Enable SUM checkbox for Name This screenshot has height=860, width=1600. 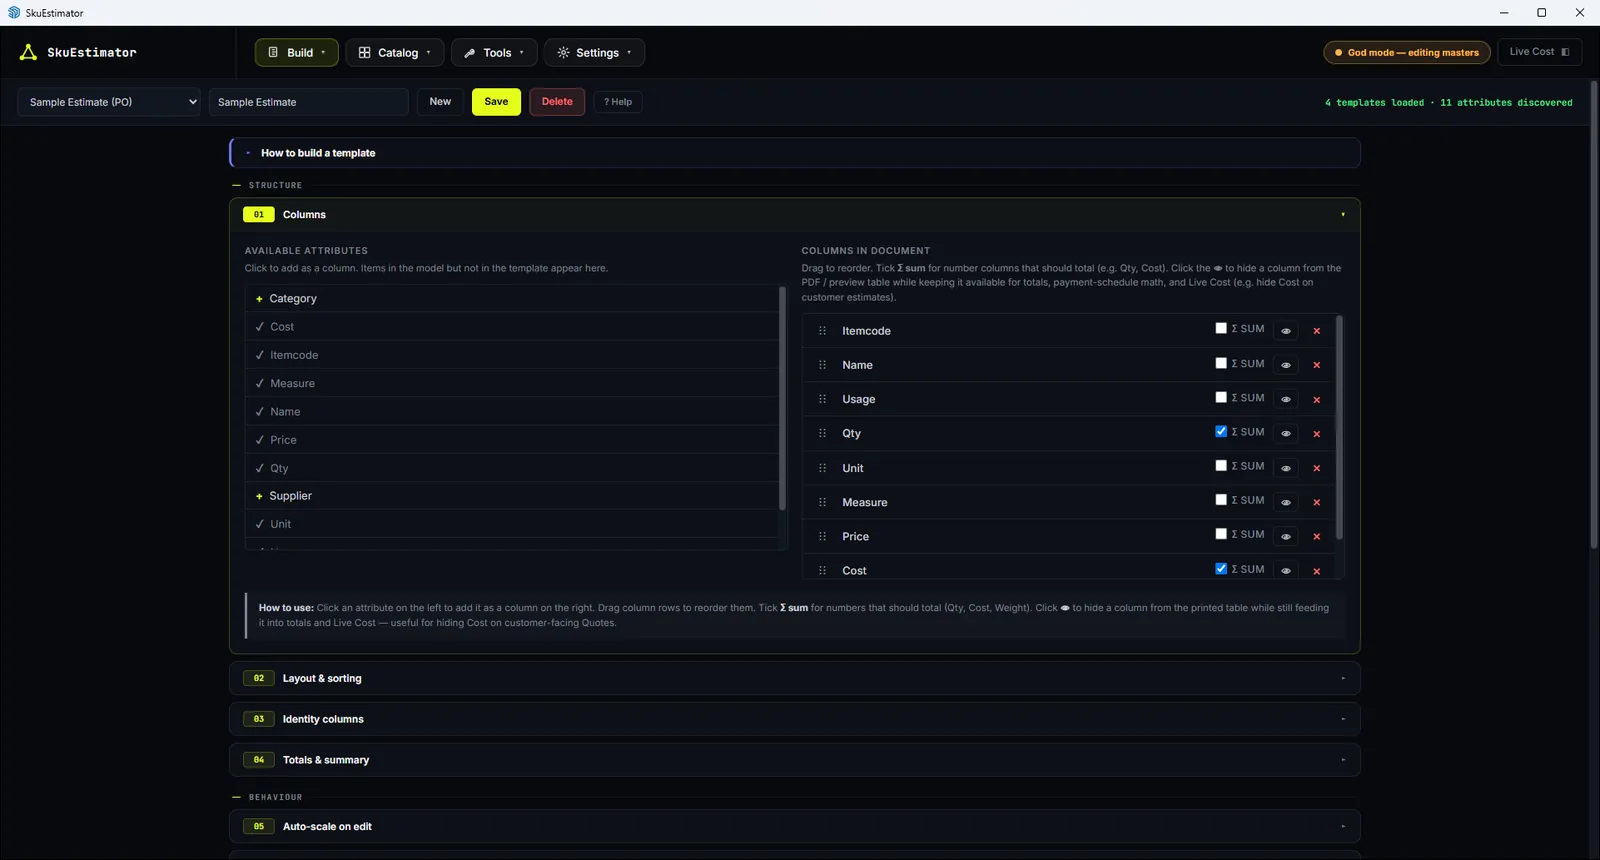(1221, 363)
